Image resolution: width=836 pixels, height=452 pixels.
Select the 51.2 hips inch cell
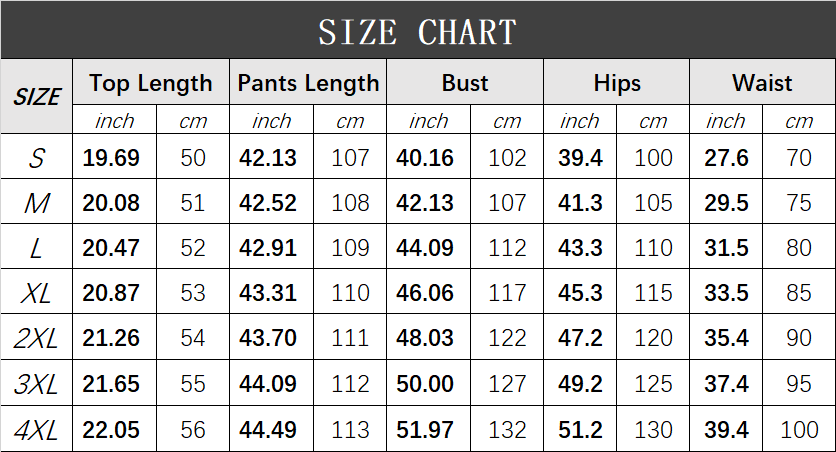pyautogui.click(x=580, y=430)
